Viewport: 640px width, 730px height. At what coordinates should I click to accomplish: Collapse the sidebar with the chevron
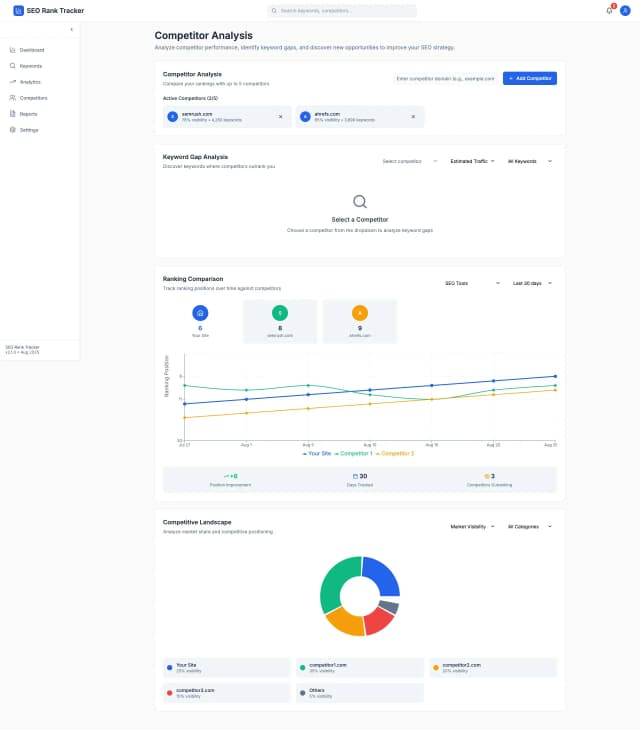coord(71,30)
